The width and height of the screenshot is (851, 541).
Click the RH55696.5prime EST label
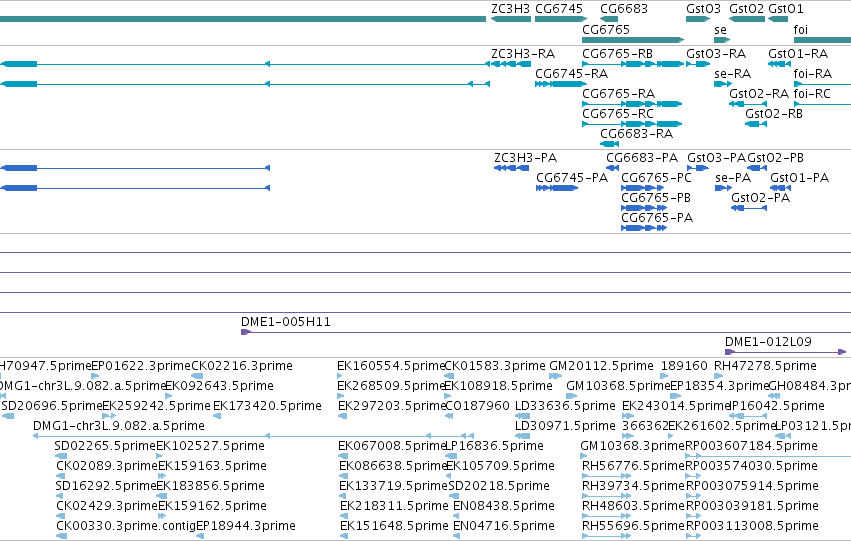point(633,526)
